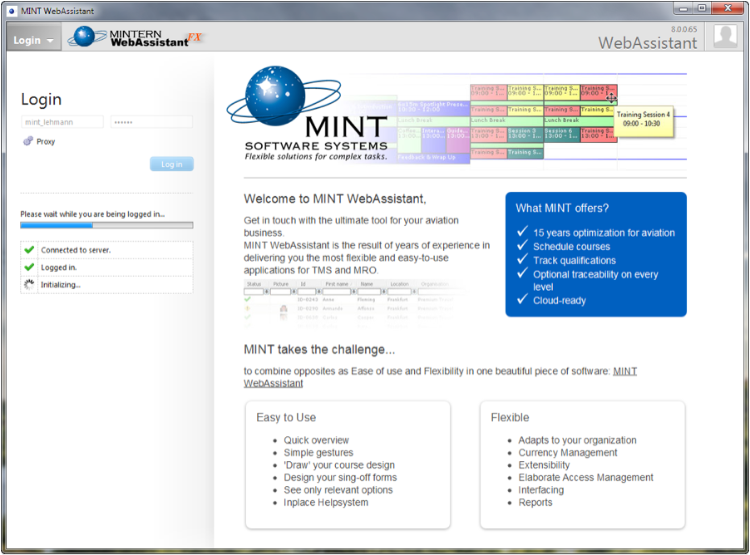Click the 'What MINT offers?' heading
750x555 pixels.
[562, 208]
